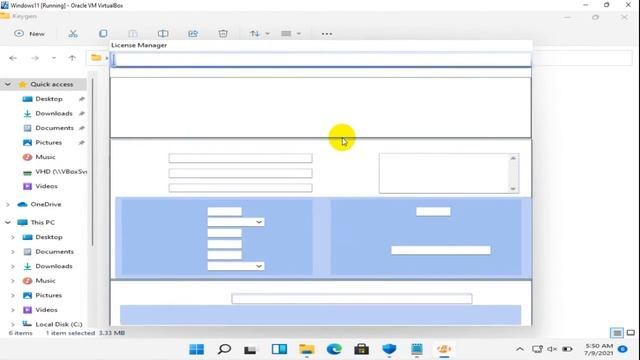Select Pictures under This PC
This screenshot has width=640, height=360.
[48, 296]
